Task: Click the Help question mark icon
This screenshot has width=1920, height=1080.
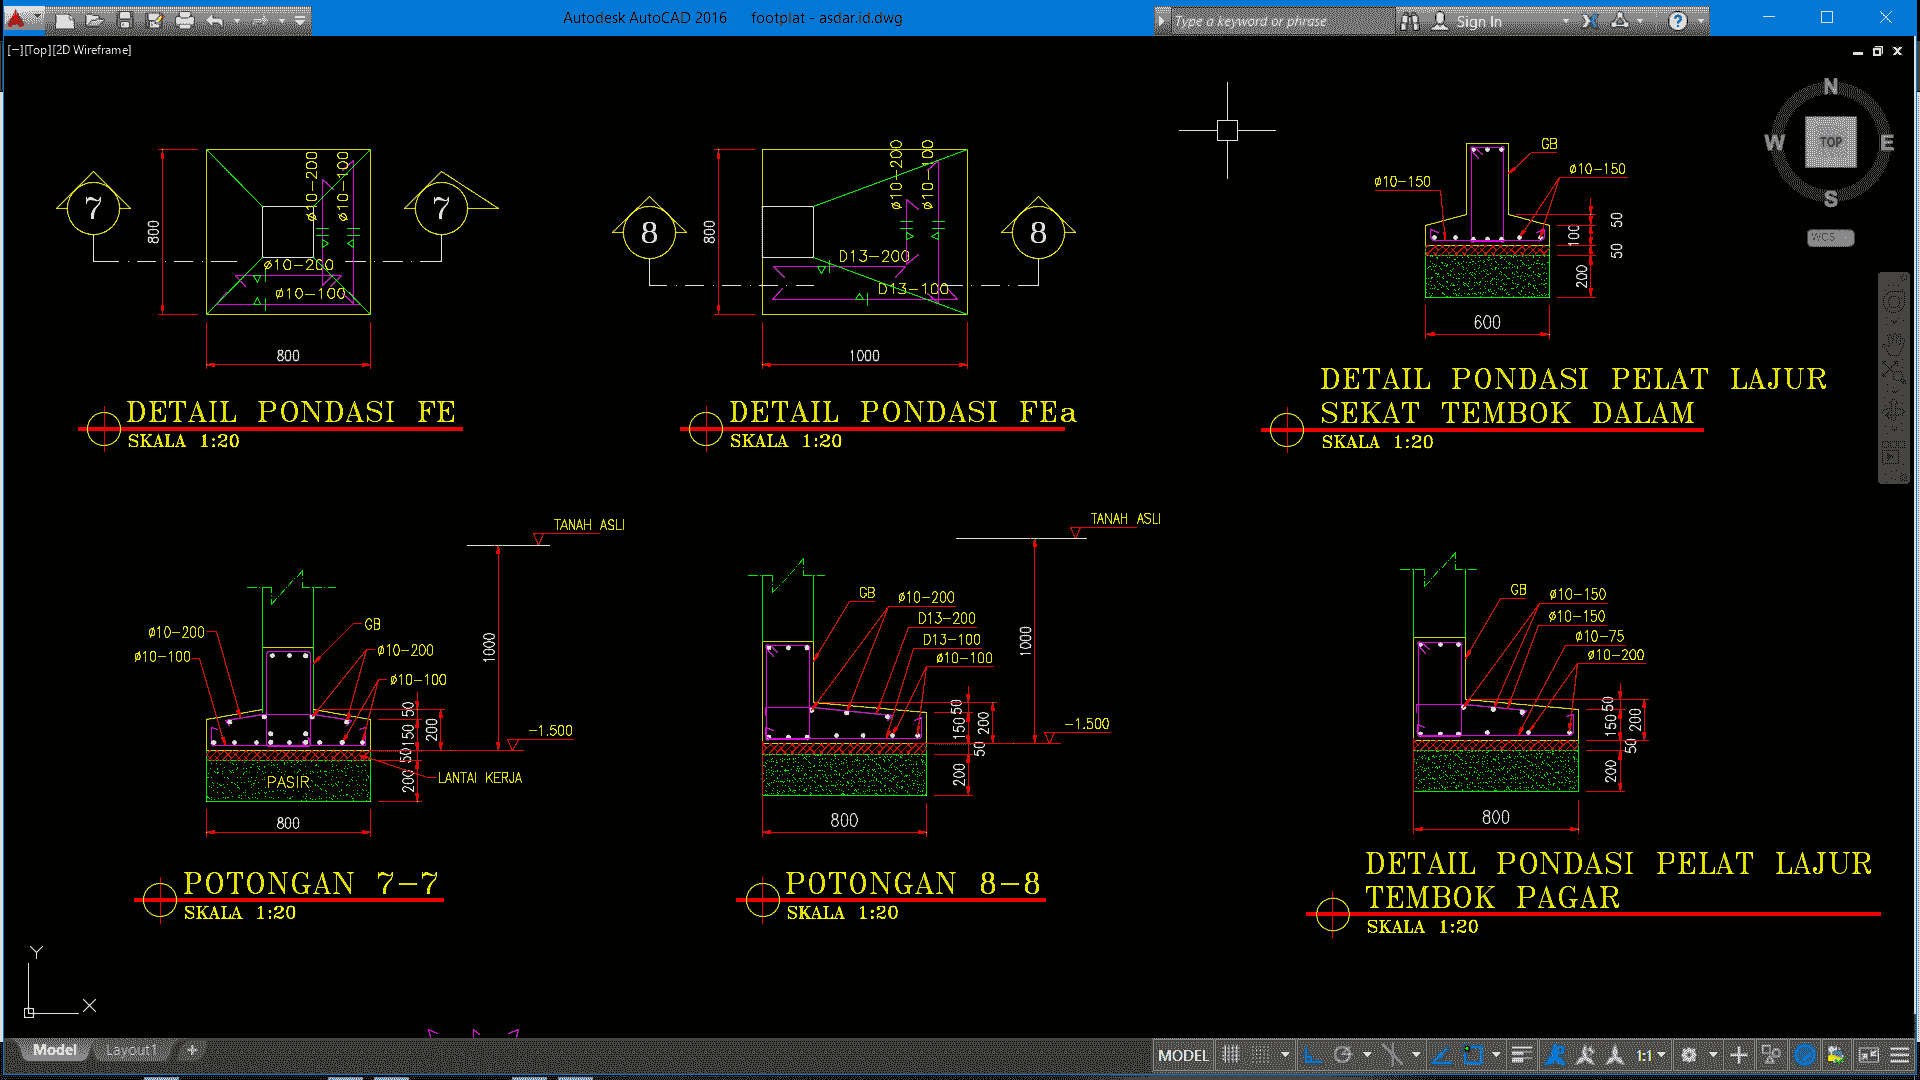Action: (x=1678, y=21)
